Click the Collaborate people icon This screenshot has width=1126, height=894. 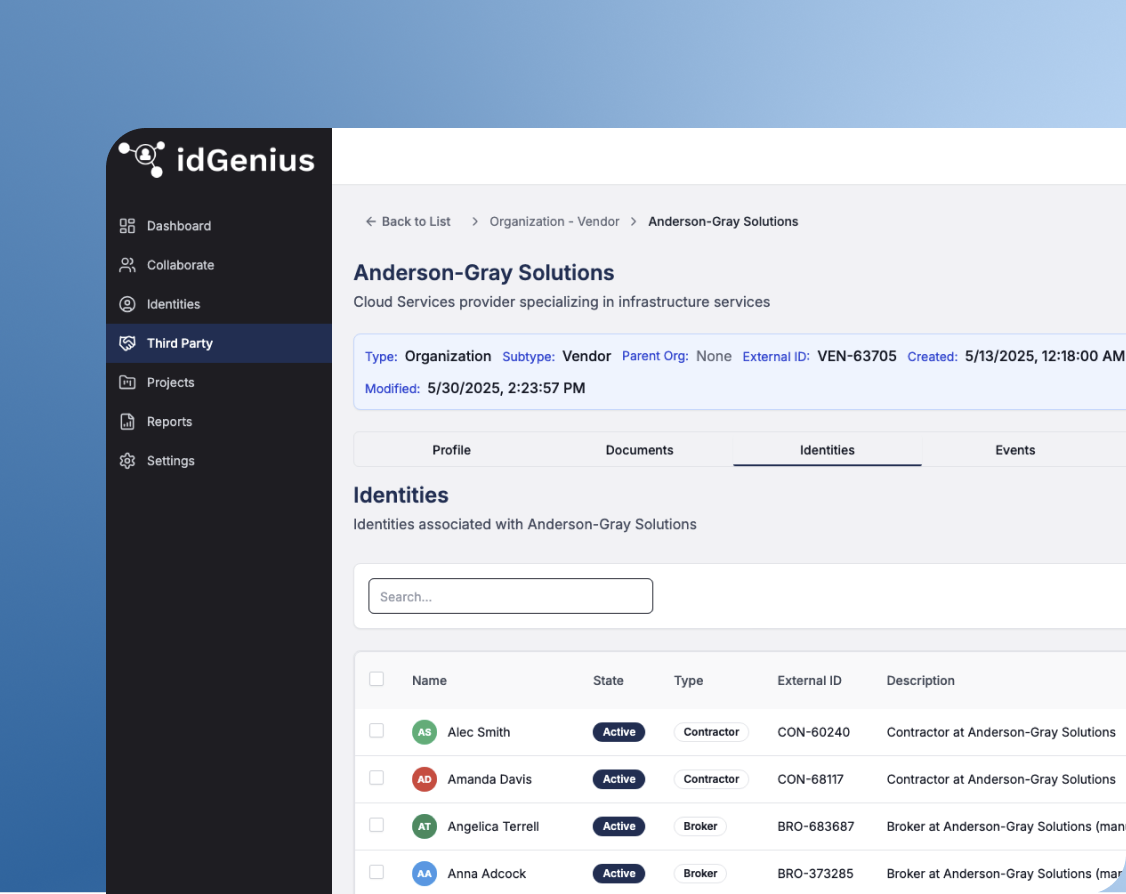pos(127,265)
